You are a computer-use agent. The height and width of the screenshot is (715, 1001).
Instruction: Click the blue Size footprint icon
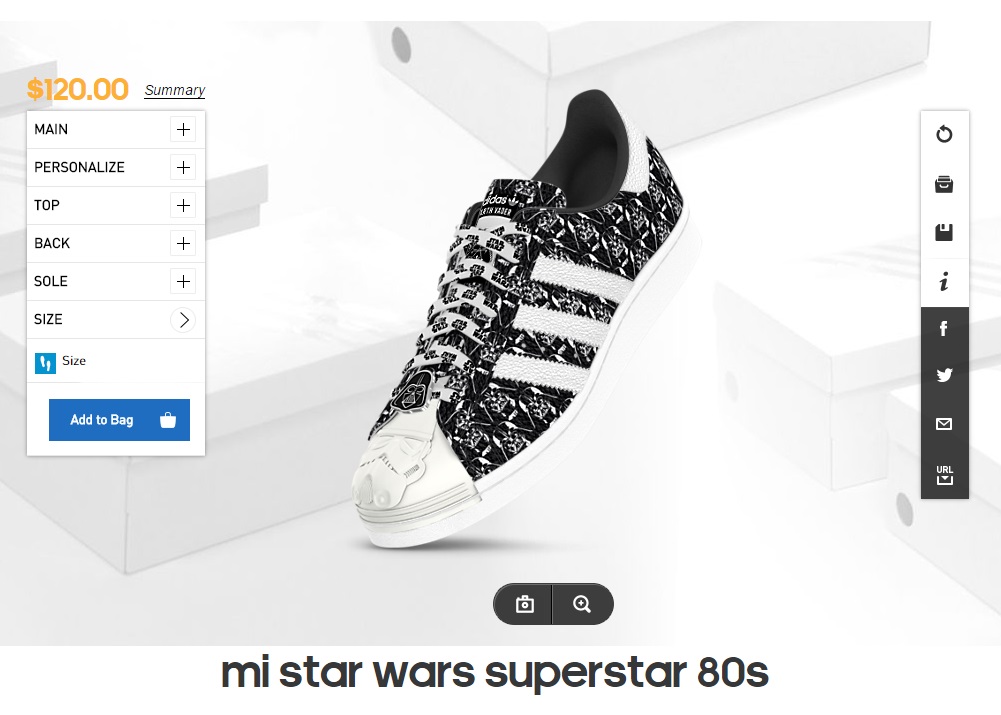(45, 362)
